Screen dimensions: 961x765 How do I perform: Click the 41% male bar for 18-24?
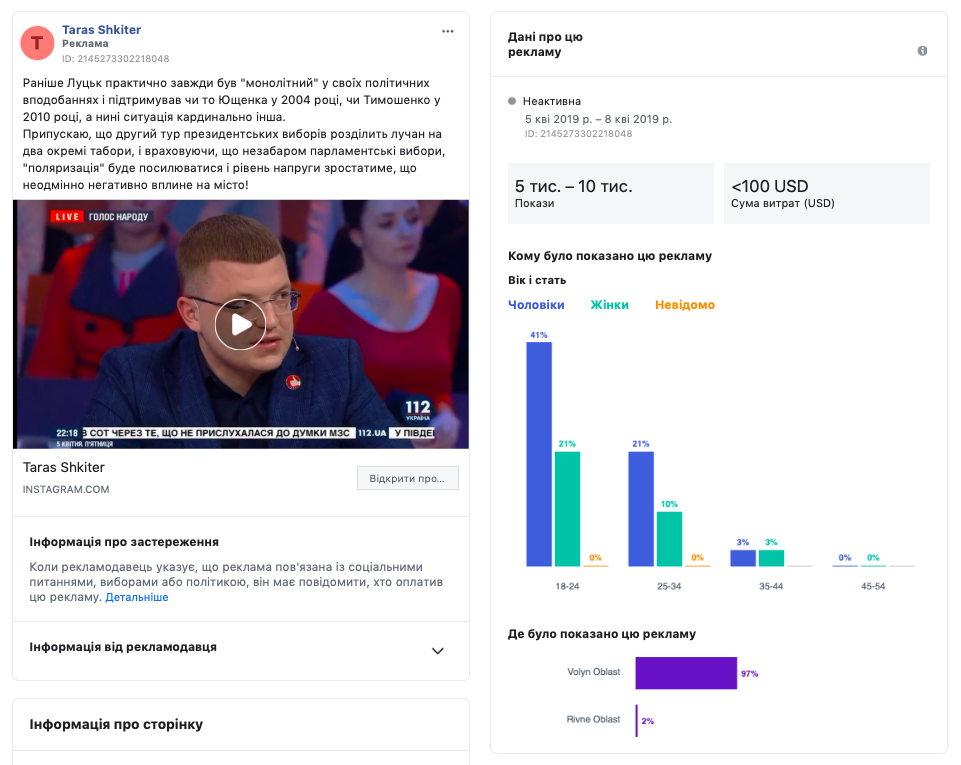539,455
